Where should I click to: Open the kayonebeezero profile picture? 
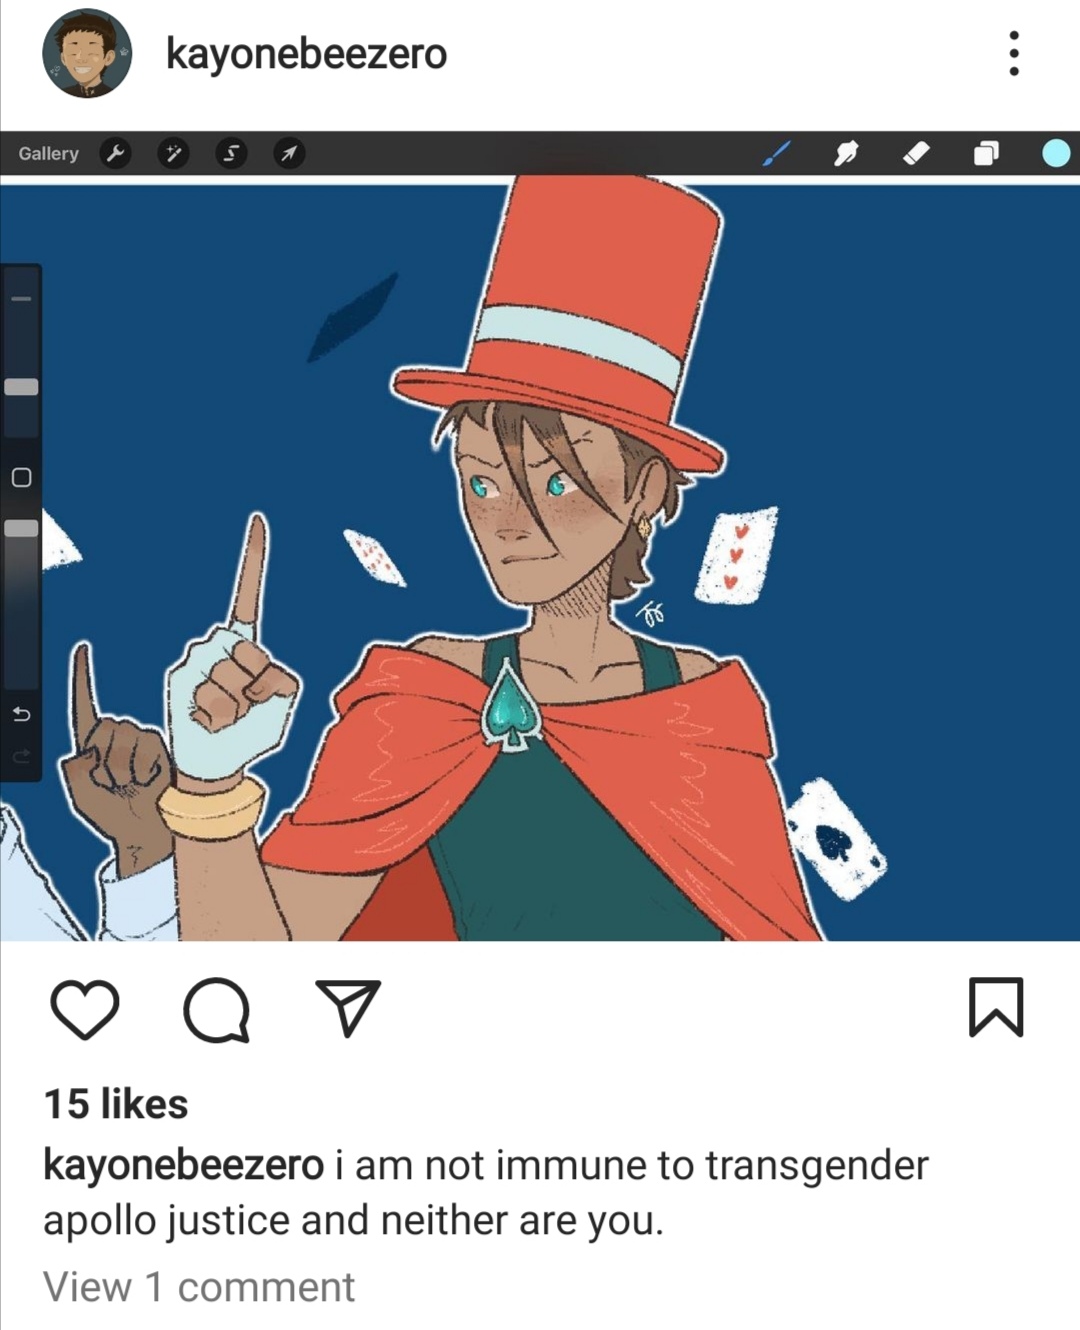87,53
